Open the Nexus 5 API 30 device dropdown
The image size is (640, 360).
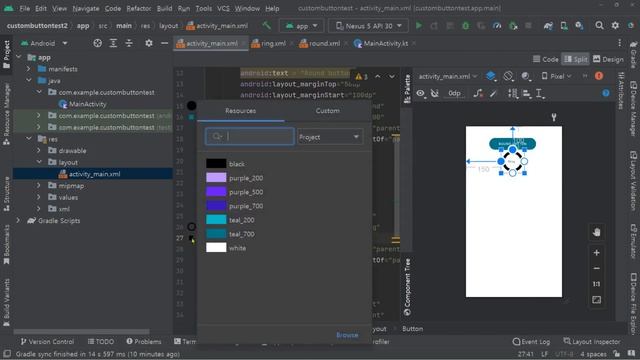pos(369,26)
